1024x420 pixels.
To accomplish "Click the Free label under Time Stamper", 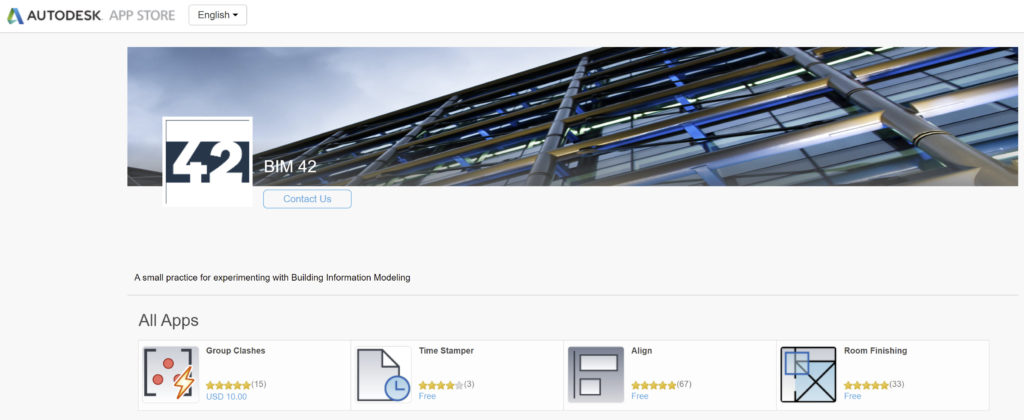I will (427, 396).
